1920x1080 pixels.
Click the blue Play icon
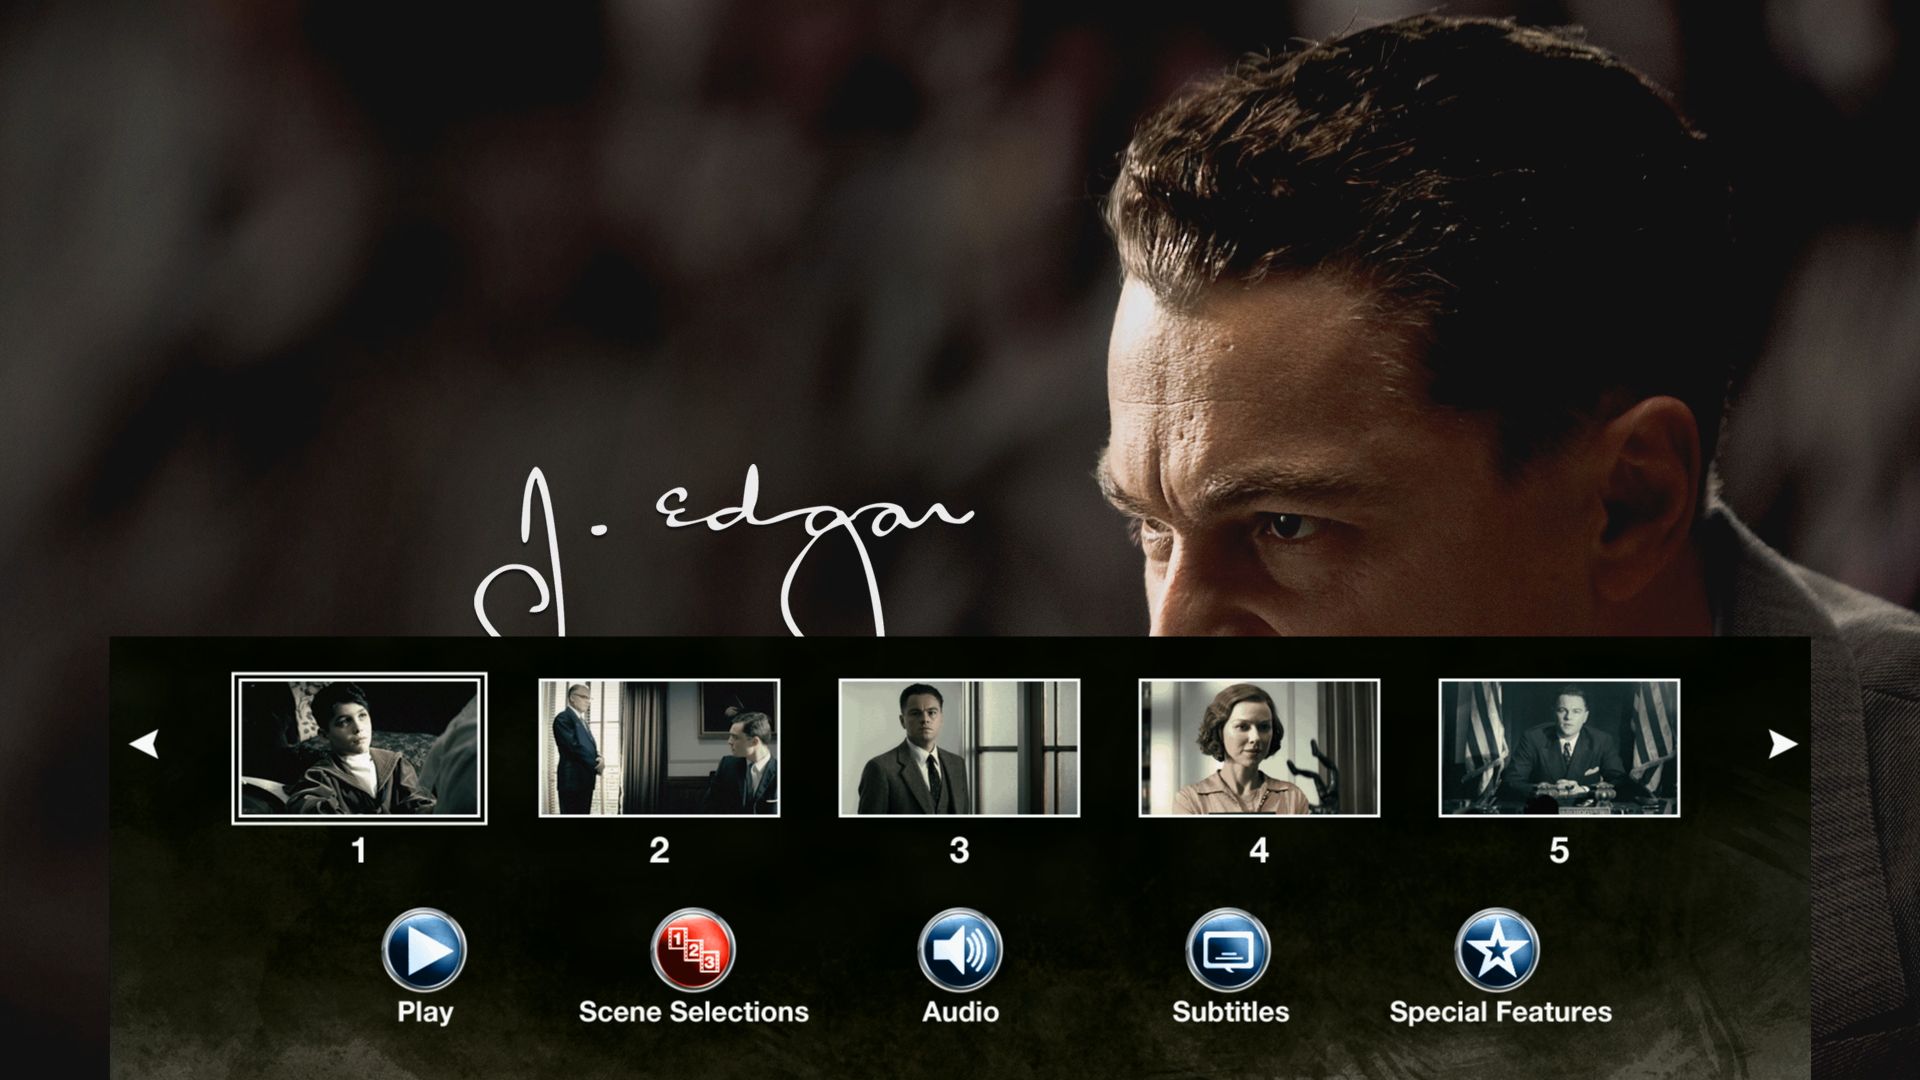pos(424,950)
